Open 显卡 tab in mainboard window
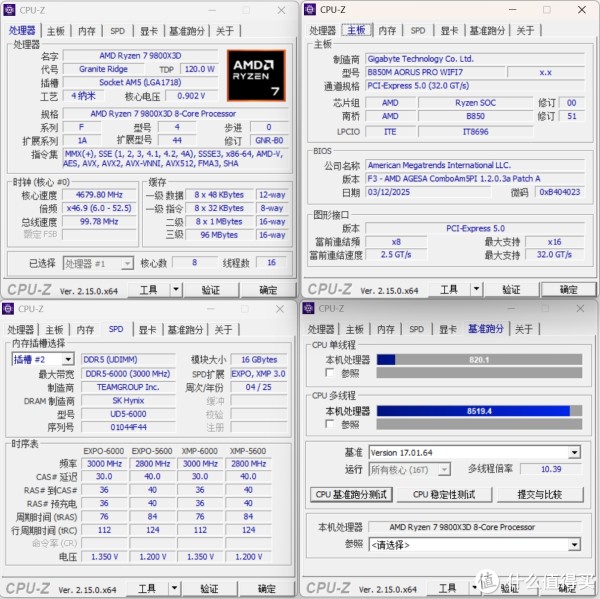600x599 pixels. coord(449,31)
